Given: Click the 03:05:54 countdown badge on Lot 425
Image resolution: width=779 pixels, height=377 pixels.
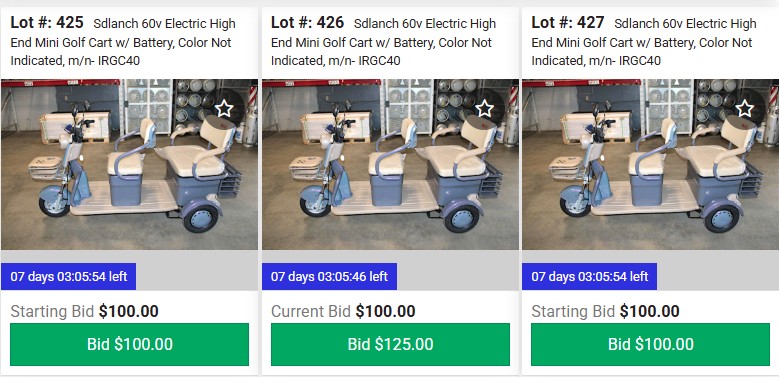Looking at the screenshot, I should (69, 276).
